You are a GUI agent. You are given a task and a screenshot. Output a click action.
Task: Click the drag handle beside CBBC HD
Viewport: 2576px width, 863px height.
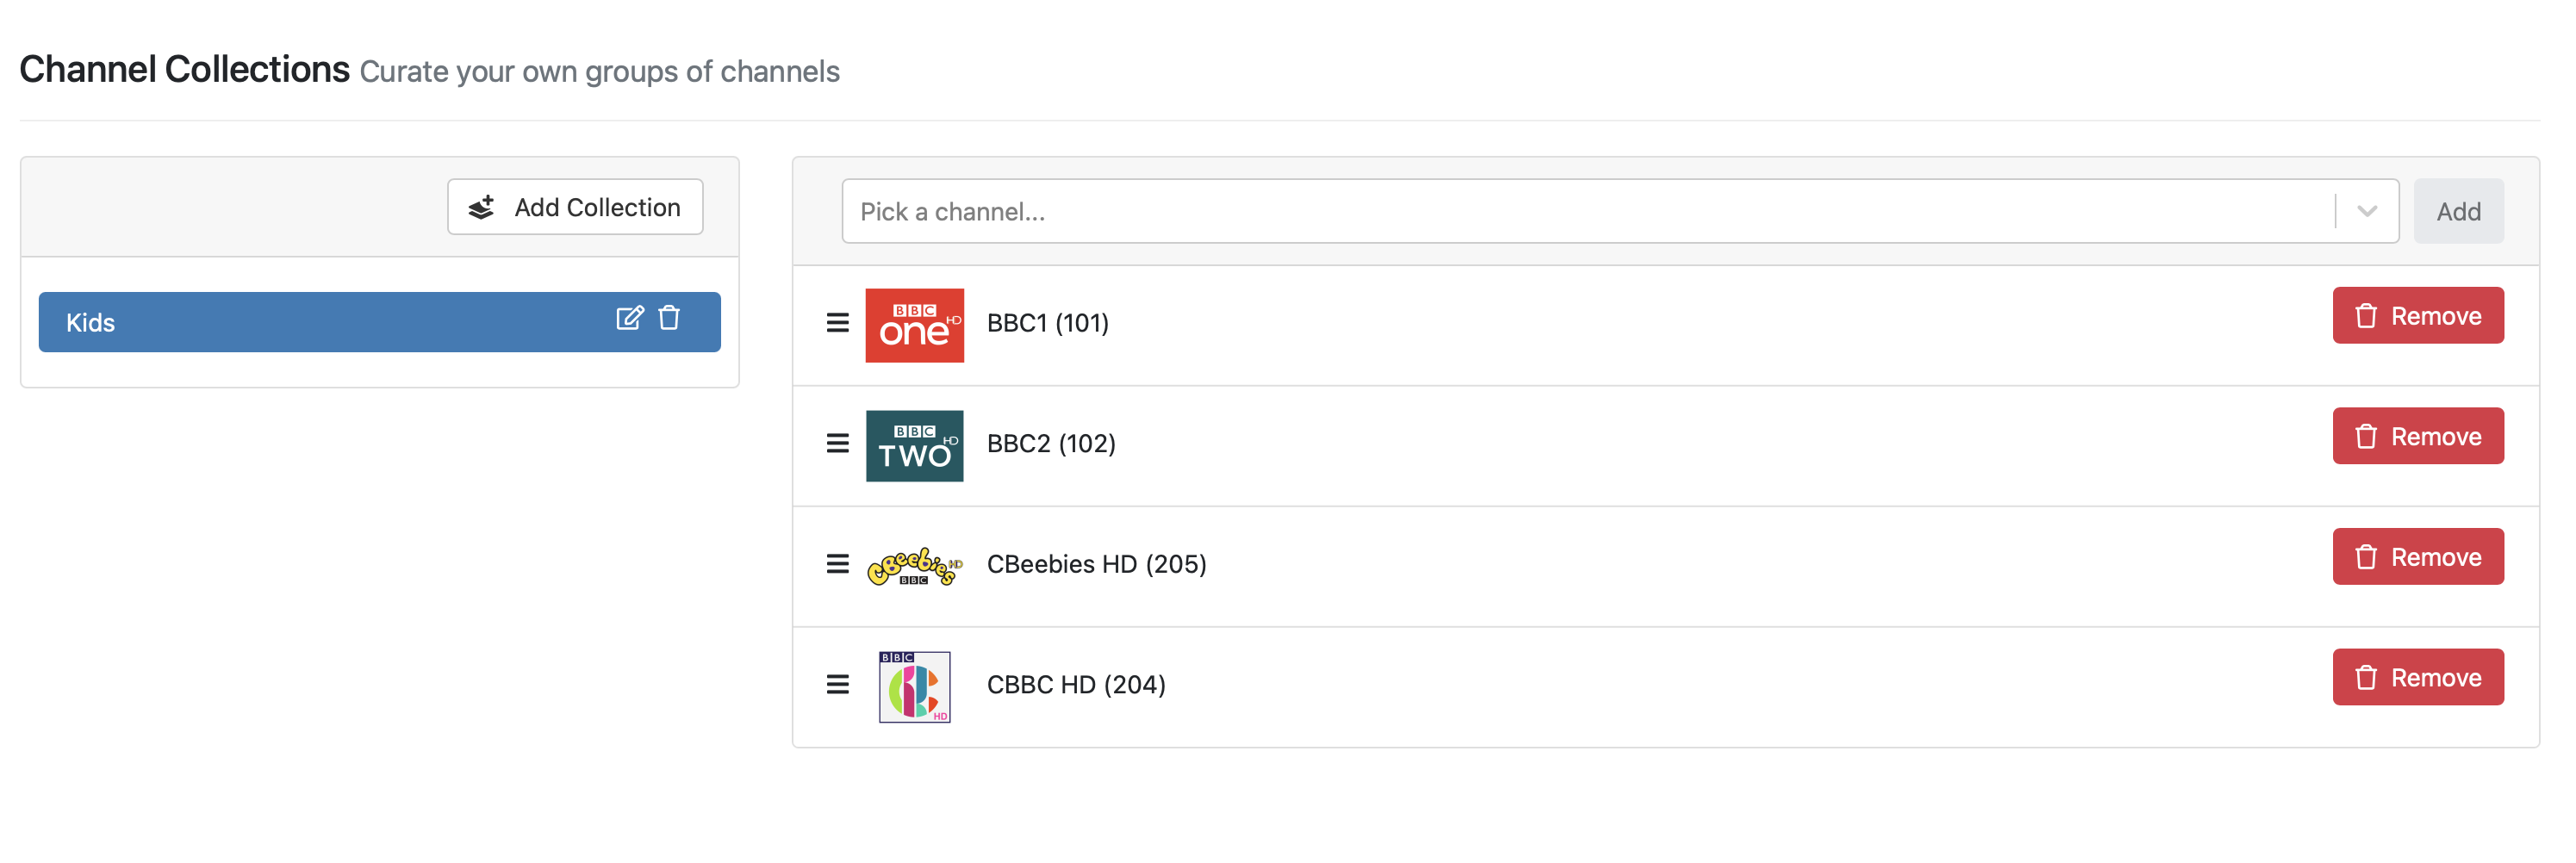(x=837, y=685)
